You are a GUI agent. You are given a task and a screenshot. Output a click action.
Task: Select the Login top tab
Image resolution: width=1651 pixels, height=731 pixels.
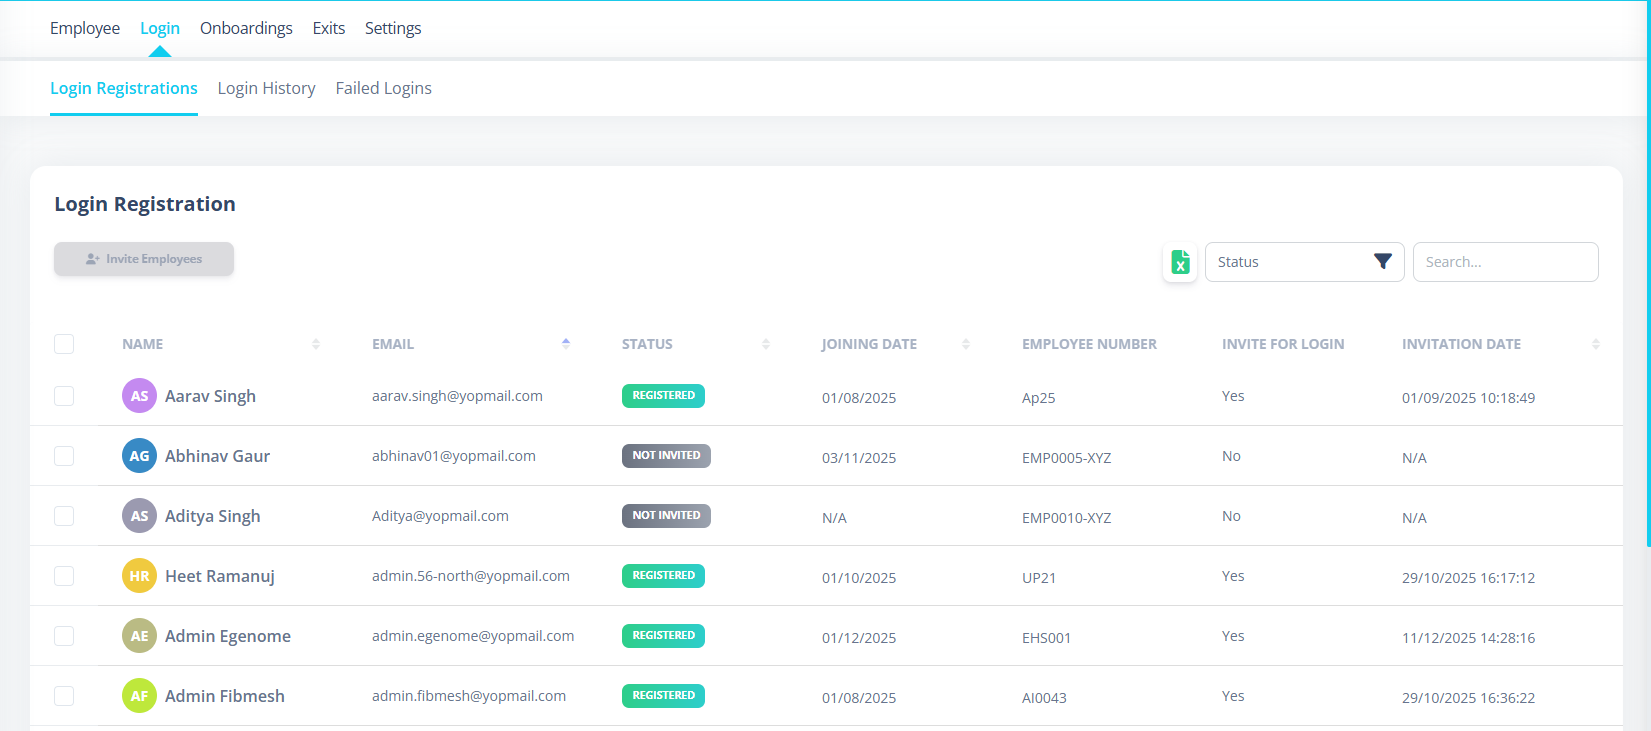coord(160,28)
